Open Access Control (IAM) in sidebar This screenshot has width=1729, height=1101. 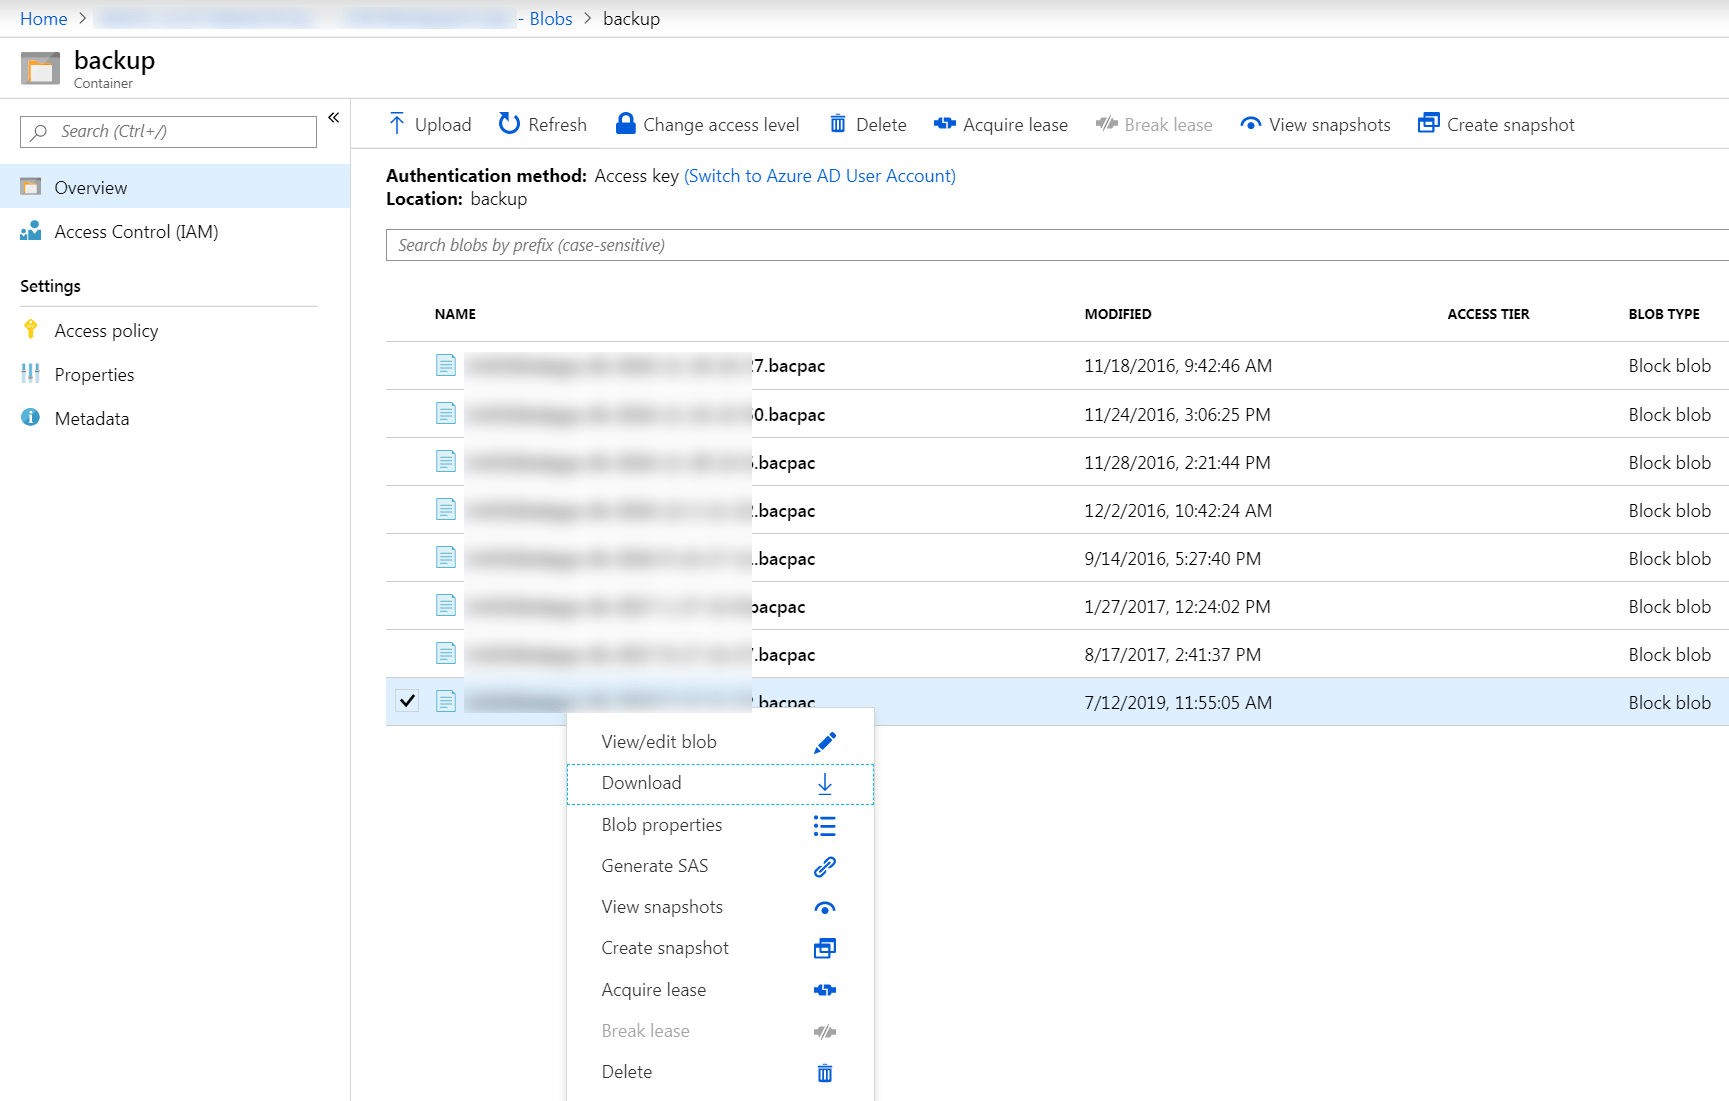136,232
